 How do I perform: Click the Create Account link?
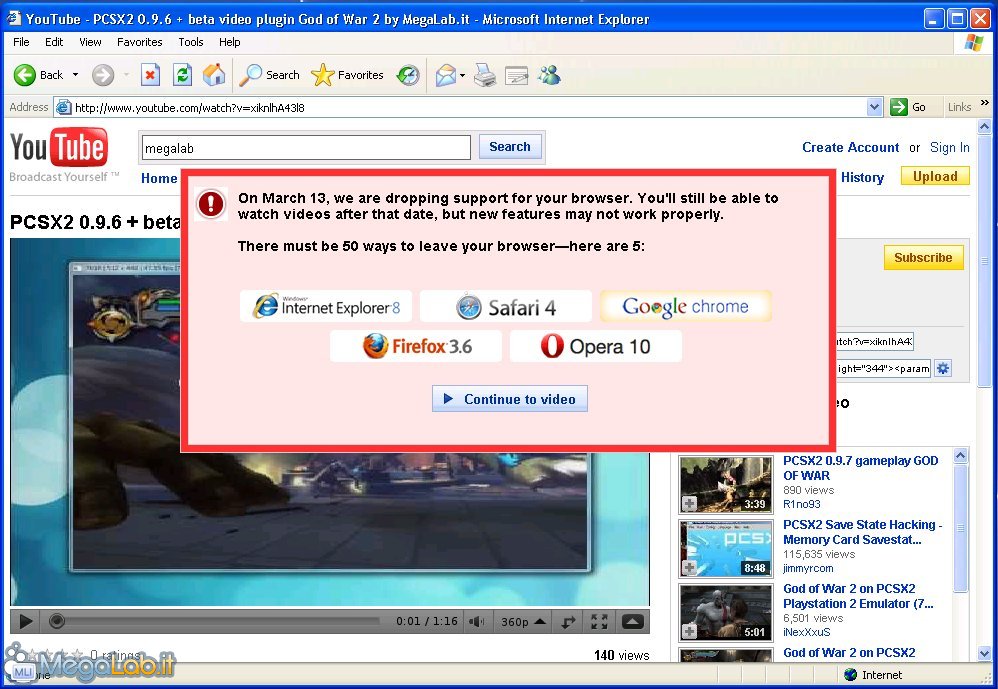pyautogui.click(x=850, y=148)
